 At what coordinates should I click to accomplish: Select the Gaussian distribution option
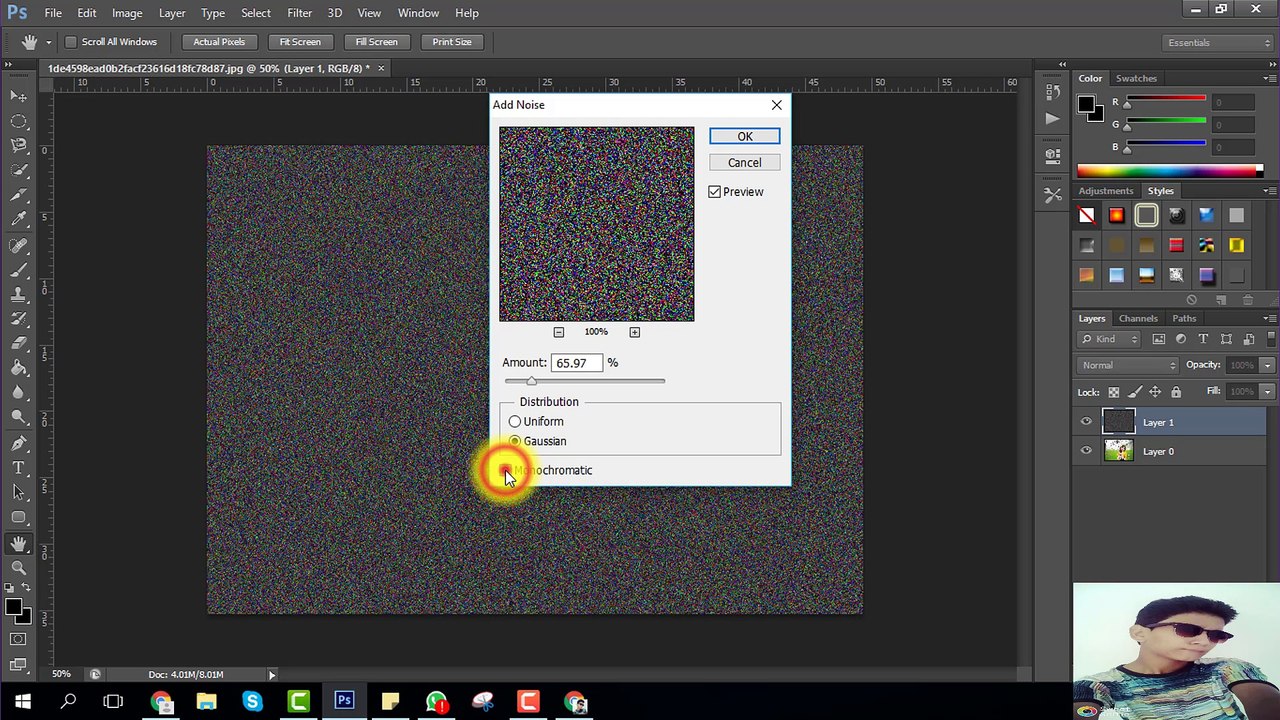pyautogui.click(x=515, y=441)
